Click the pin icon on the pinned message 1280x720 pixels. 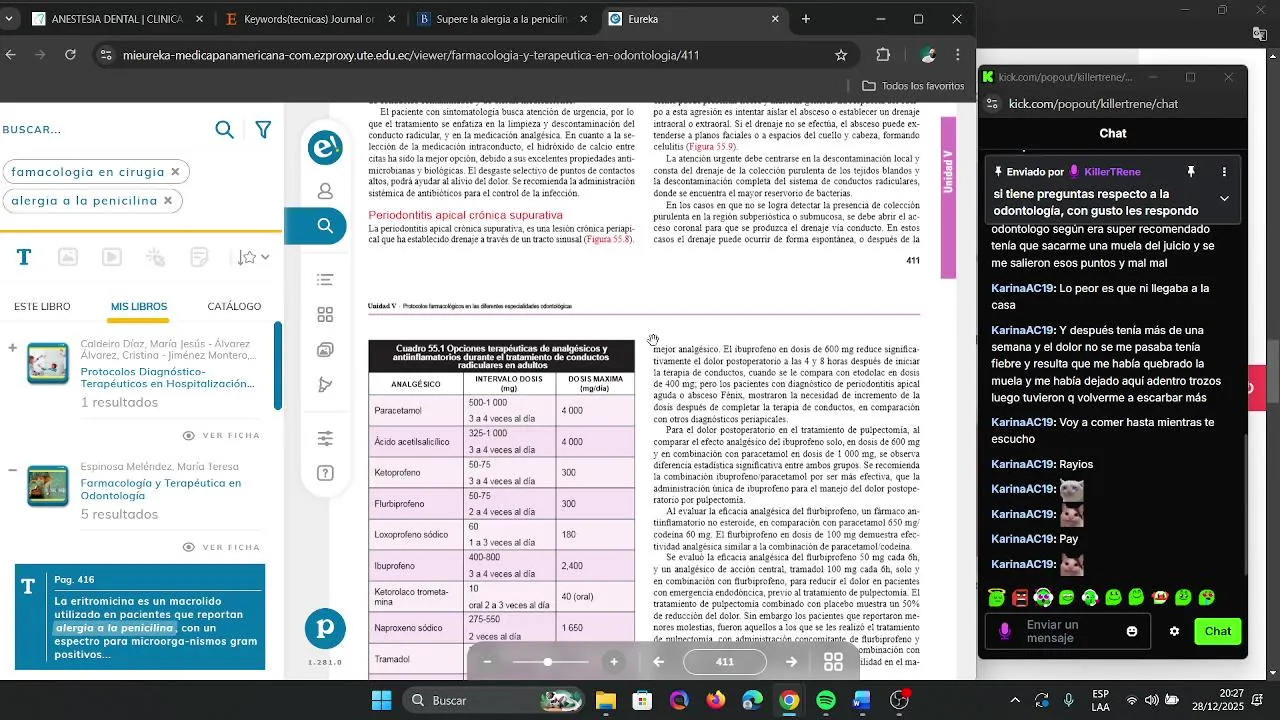[x=1191, y=172]
